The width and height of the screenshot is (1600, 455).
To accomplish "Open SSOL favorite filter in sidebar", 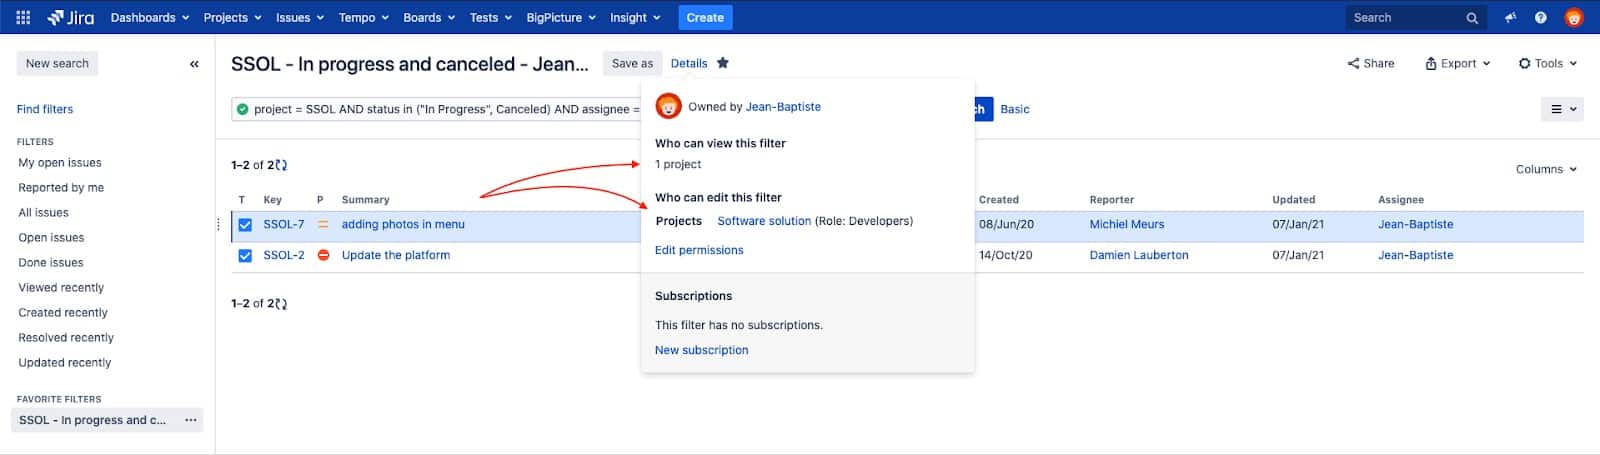I will tap(92, 420).
